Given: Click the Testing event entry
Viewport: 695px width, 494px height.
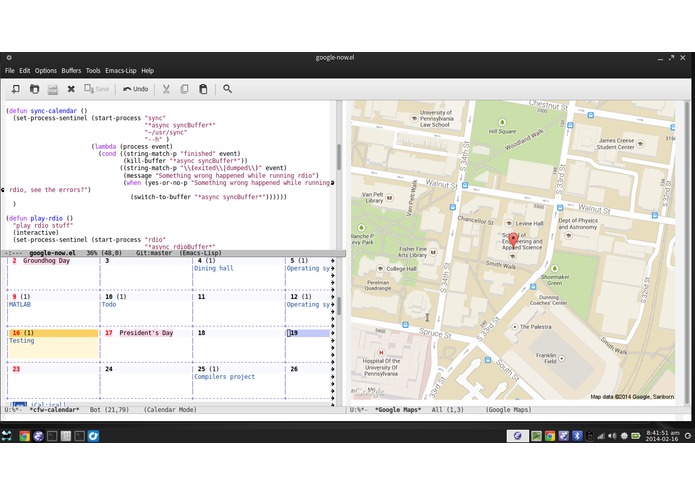Looking at the screenshot, I should tap(22, 341).
